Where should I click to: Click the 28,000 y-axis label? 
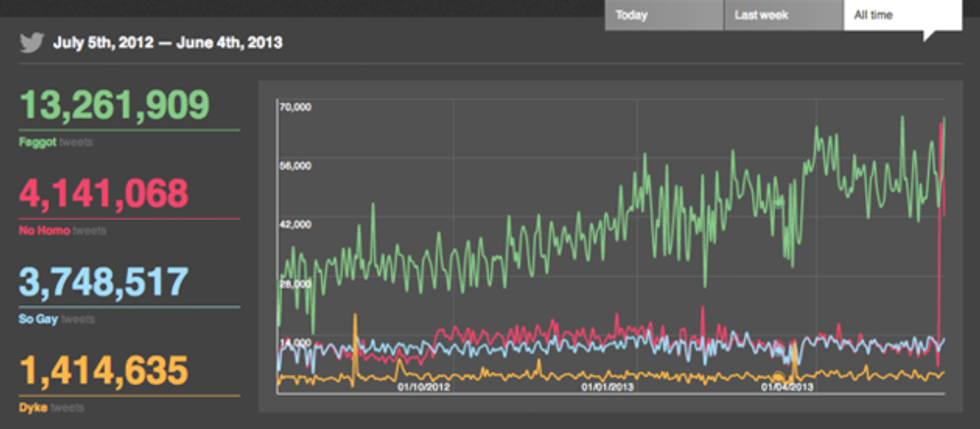point(296,283)
